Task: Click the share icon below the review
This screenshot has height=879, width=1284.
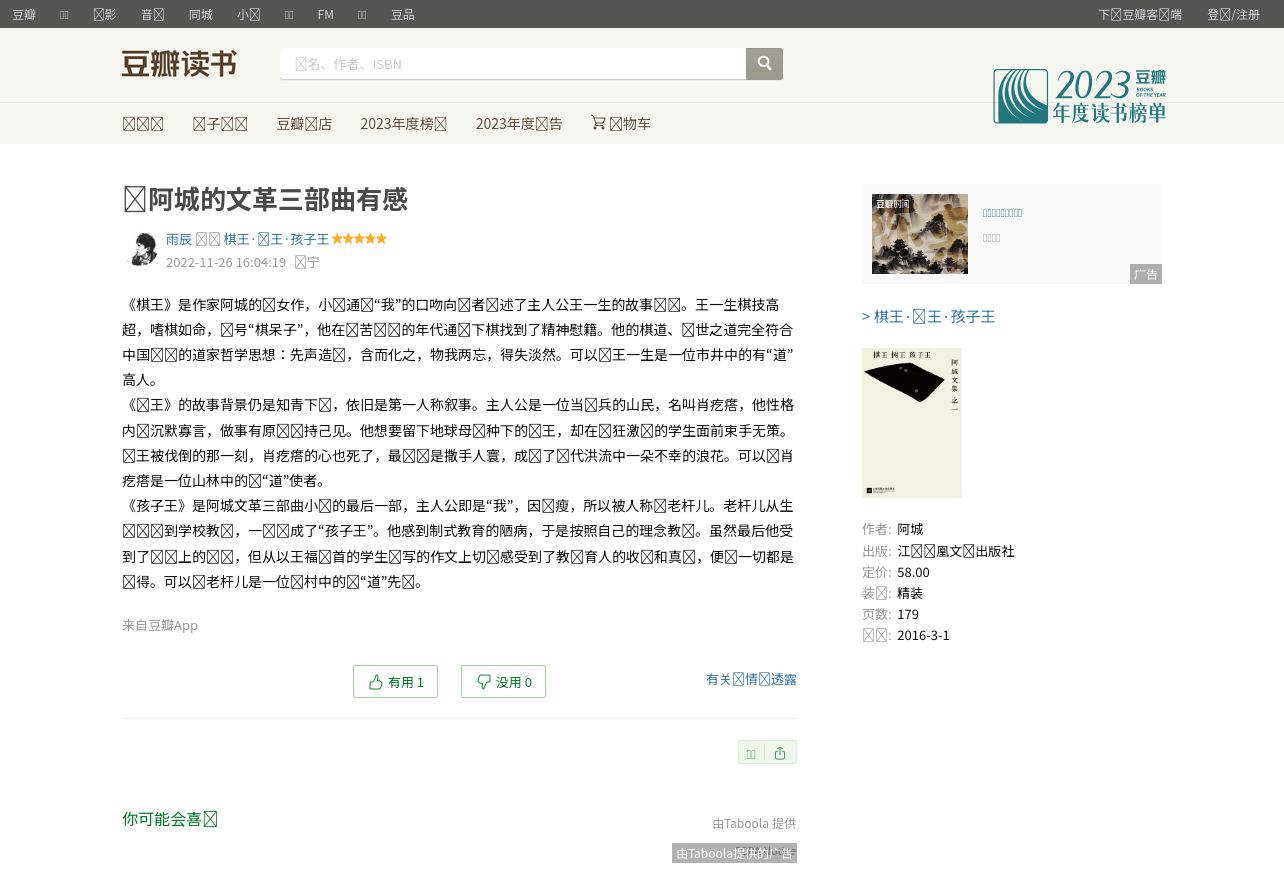Action: 780,753
